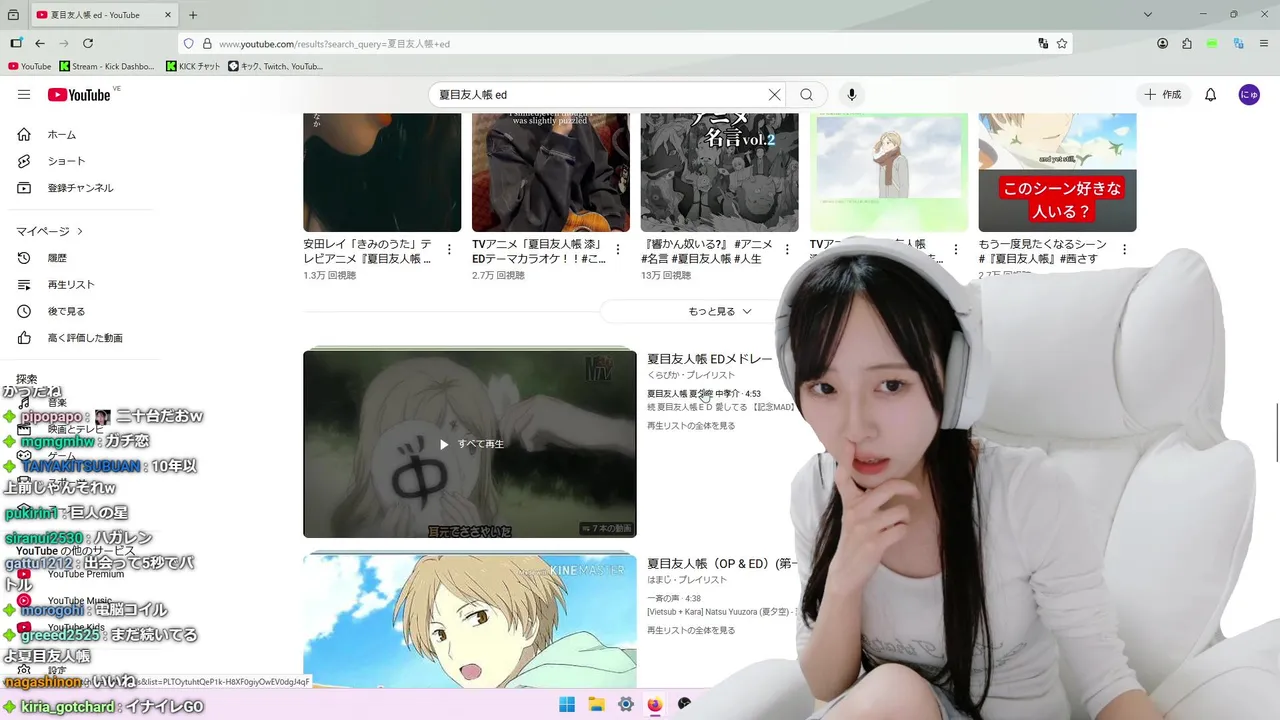
Task: Open more options for 響かん奴いる video
Action: [787, 249]
